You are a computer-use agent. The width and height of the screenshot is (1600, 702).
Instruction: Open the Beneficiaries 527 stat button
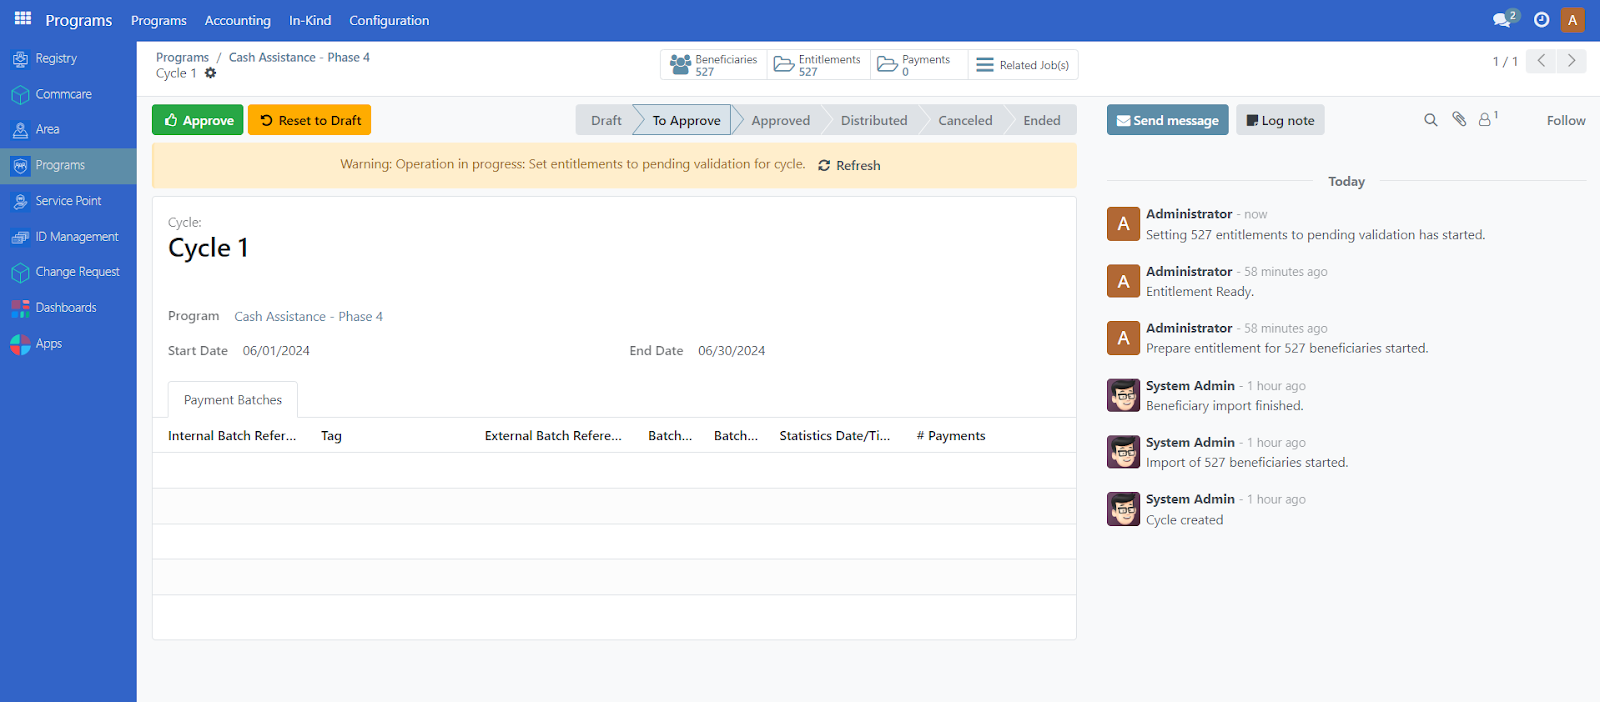pos(714,65)
